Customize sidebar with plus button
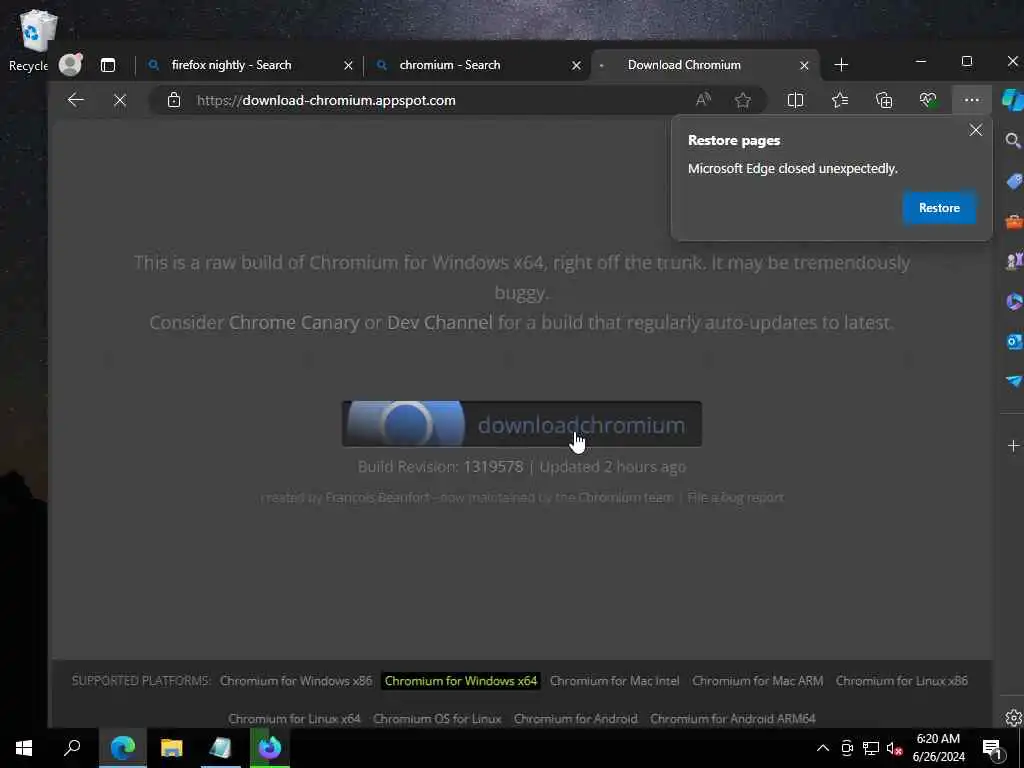 click(x=1014, y=445)
